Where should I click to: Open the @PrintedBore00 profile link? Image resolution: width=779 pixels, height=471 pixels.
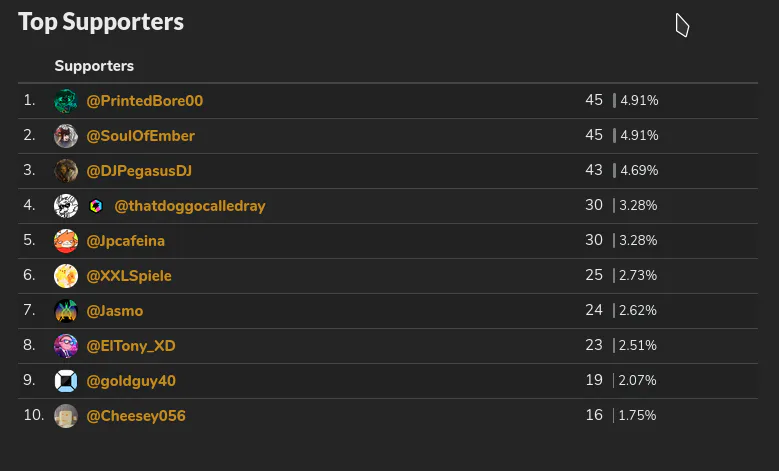[145, 101]
